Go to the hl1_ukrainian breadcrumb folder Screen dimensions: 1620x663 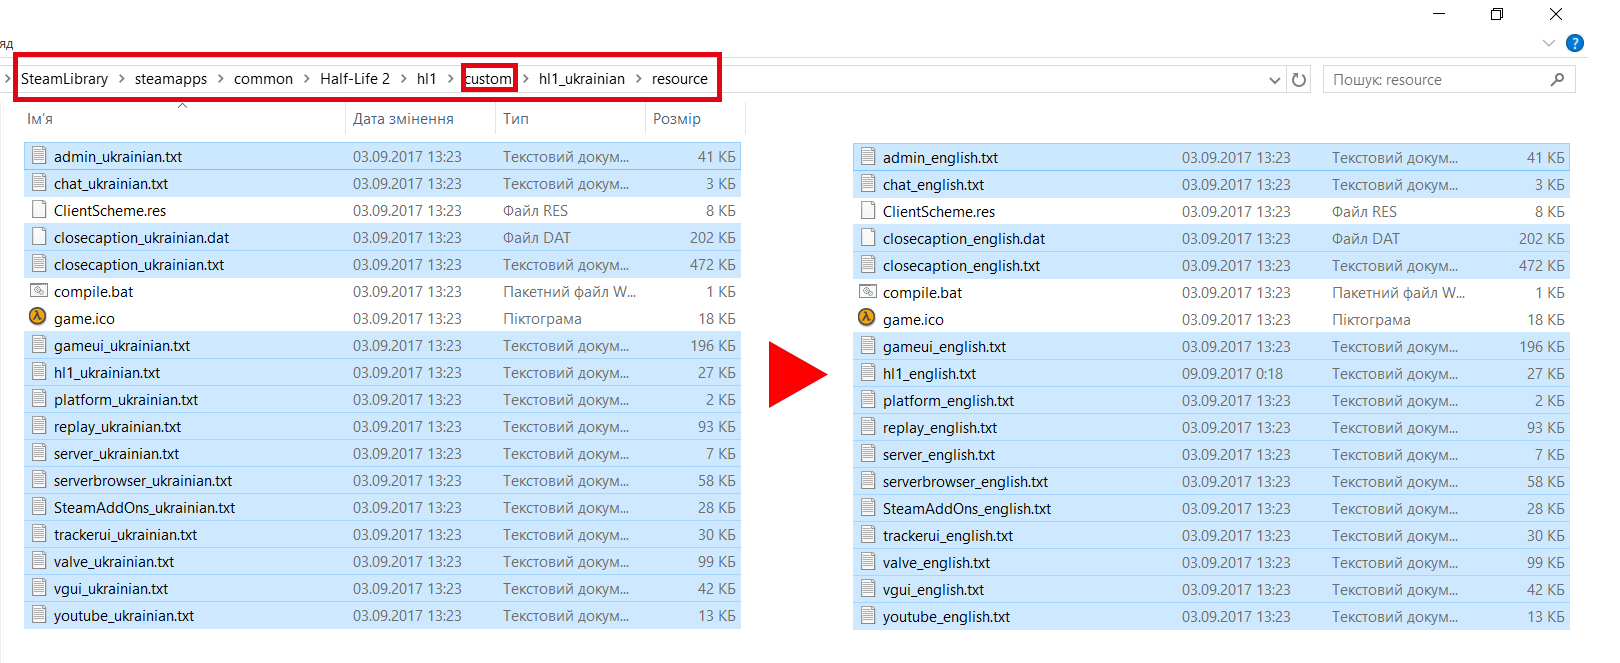(x=582, y=79)
